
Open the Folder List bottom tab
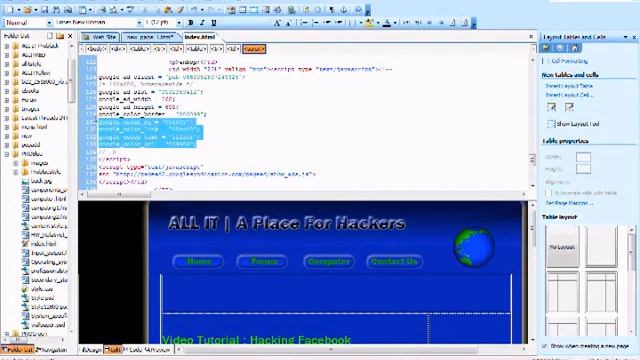click(17, 350)
